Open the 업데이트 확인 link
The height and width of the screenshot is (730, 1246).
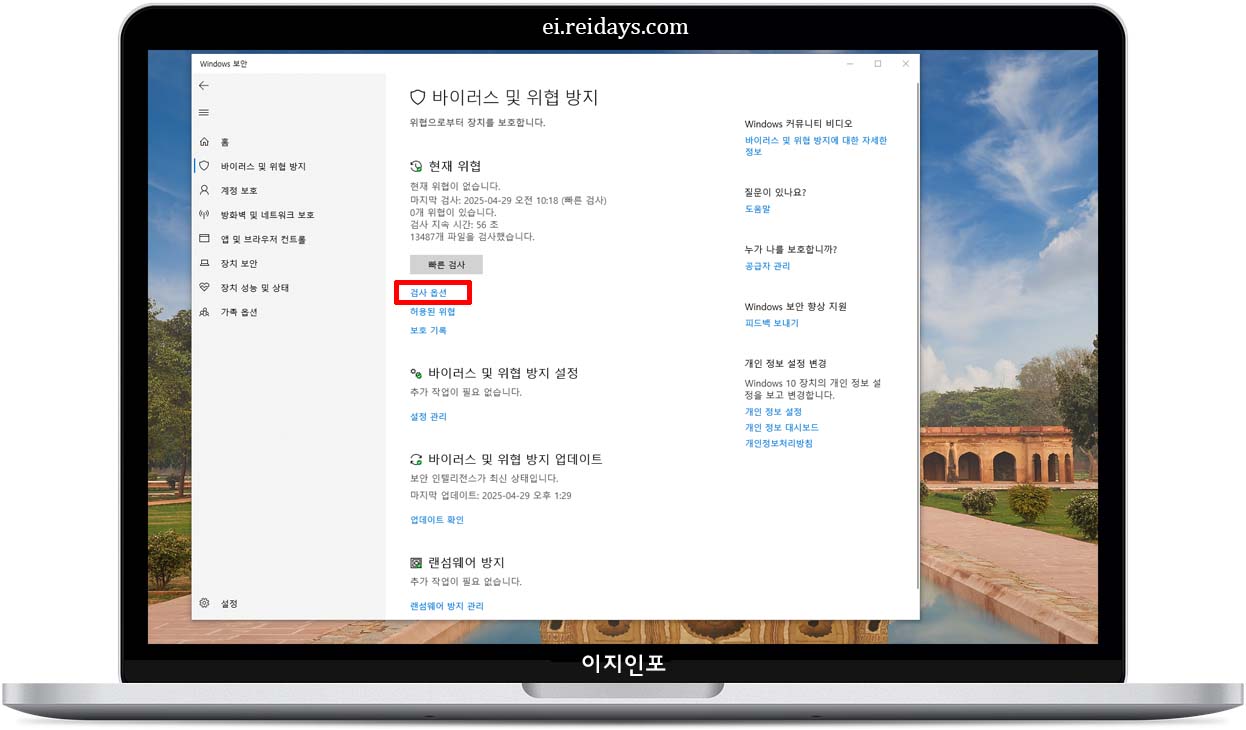pyautogui.click(x=437, y=520)
